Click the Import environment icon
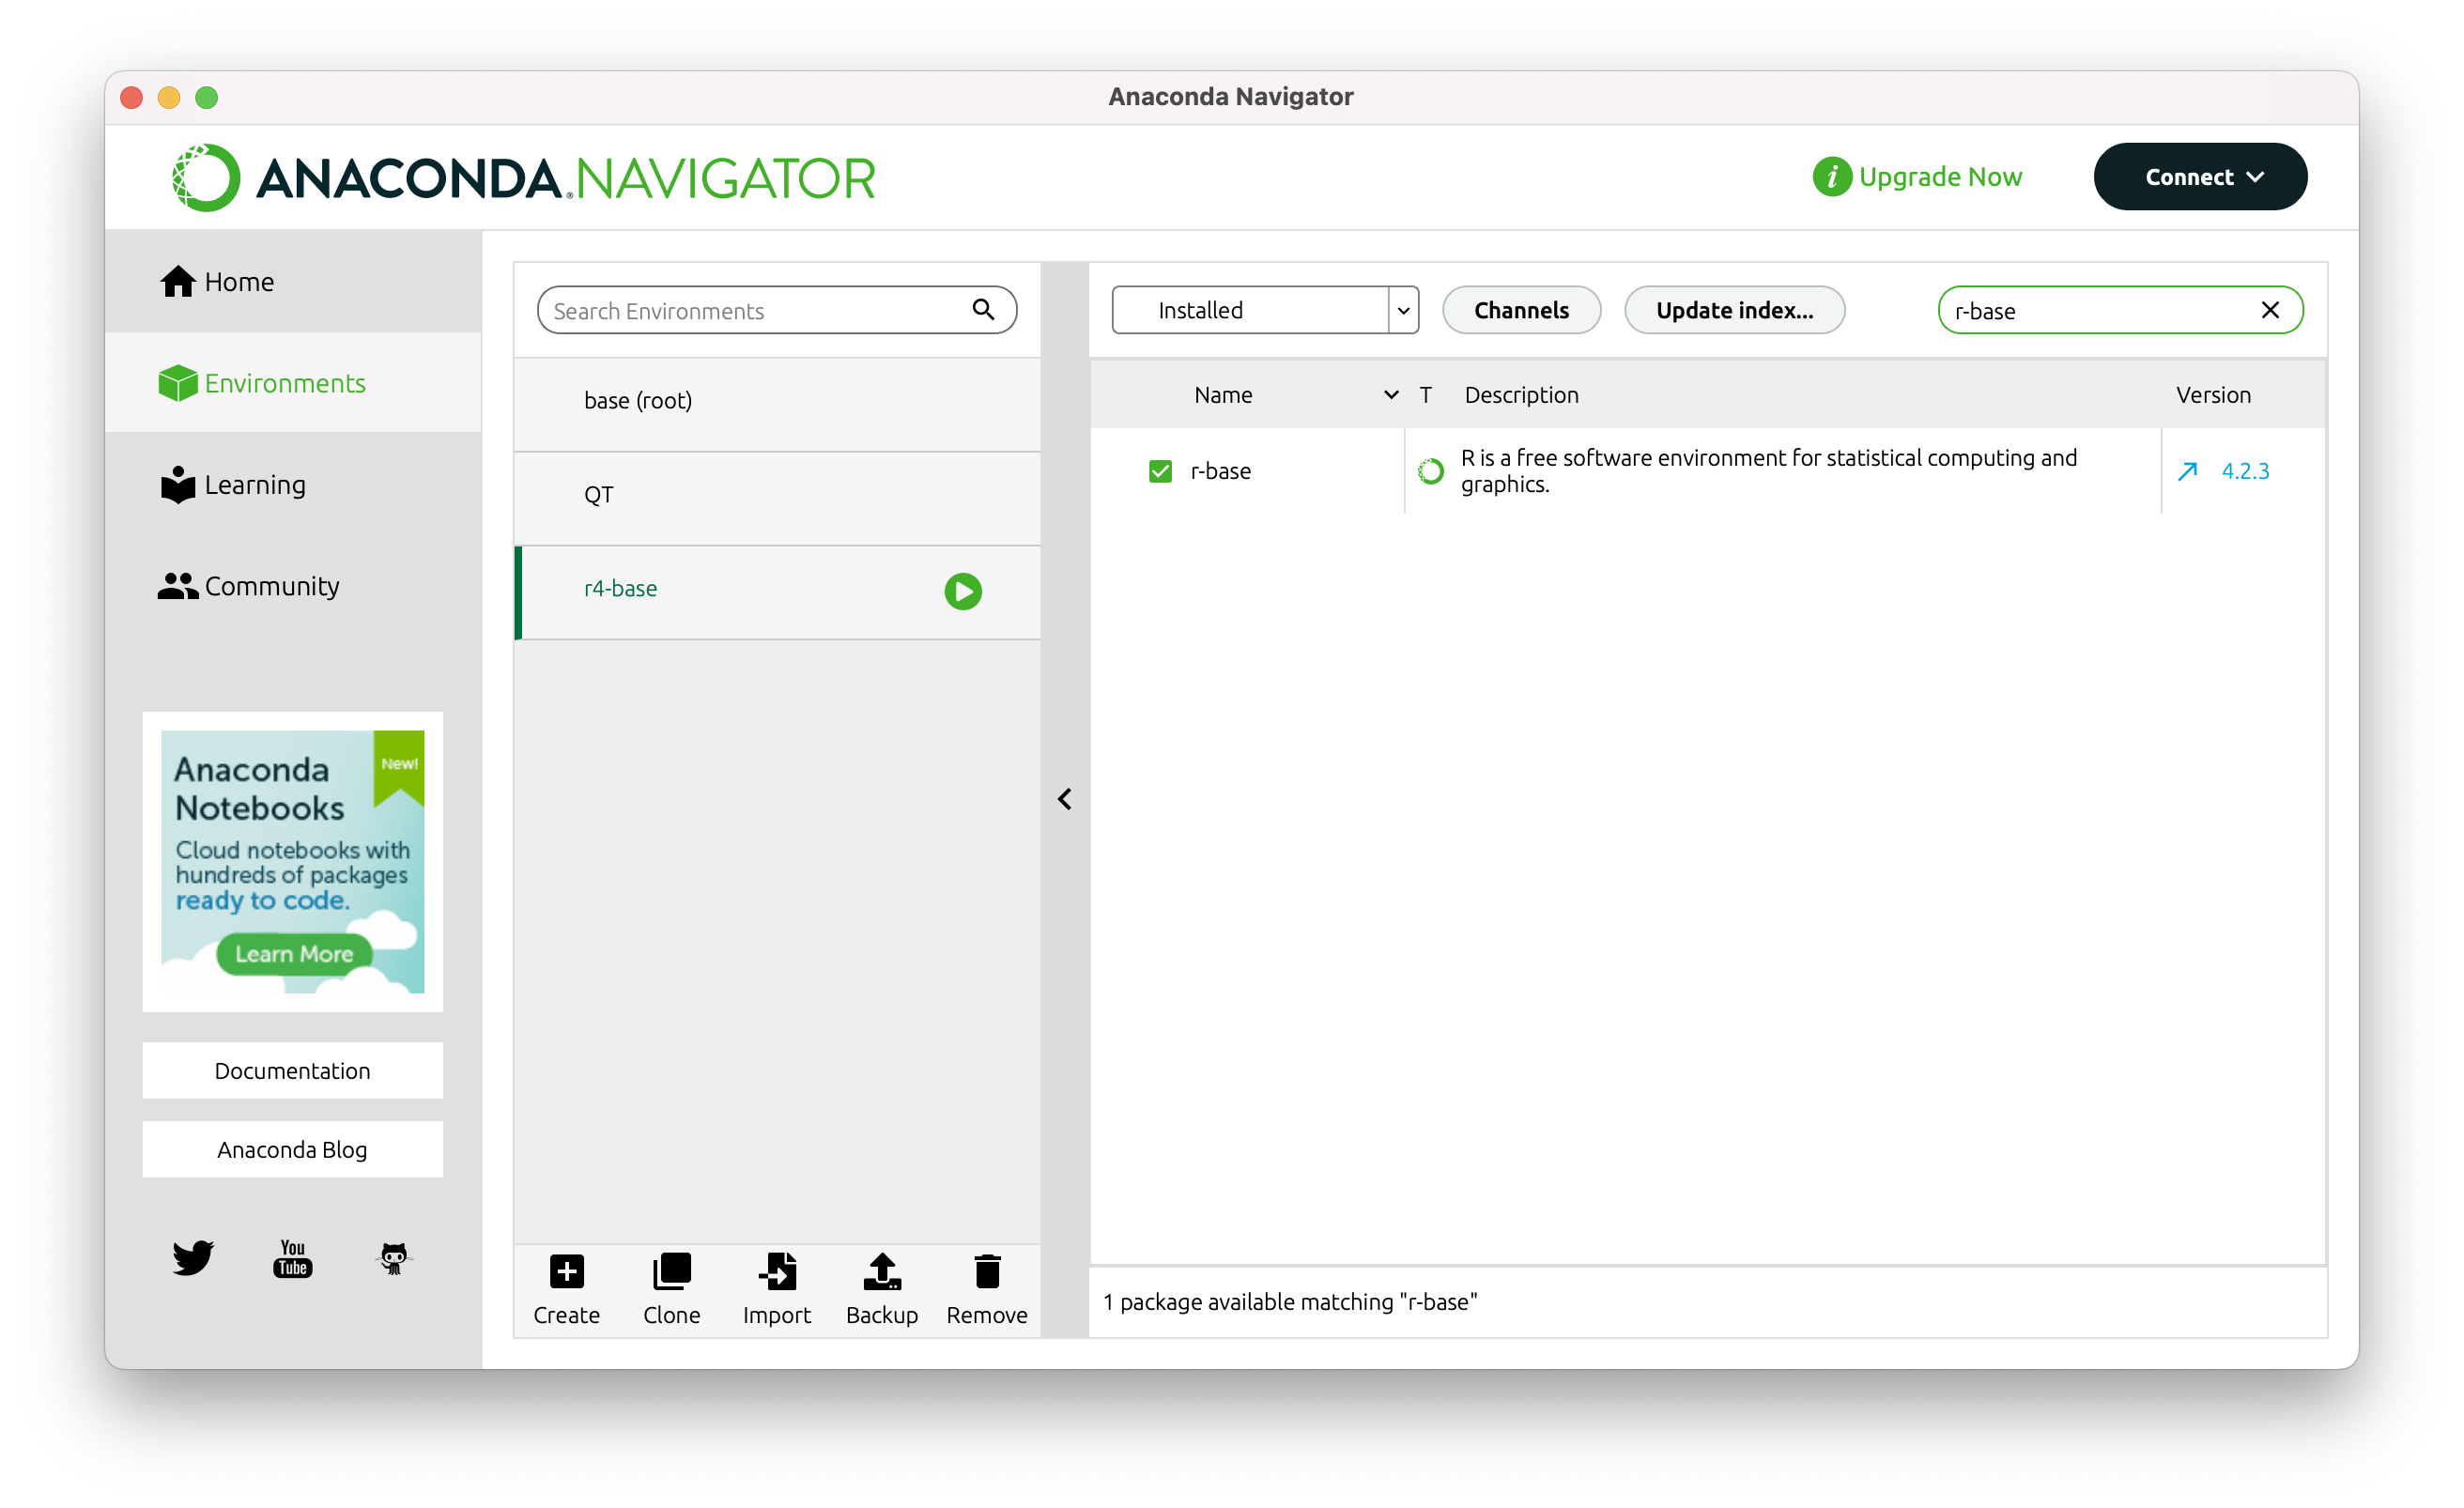This screenshot has height=1508, width=2464. click(777, 1272)
